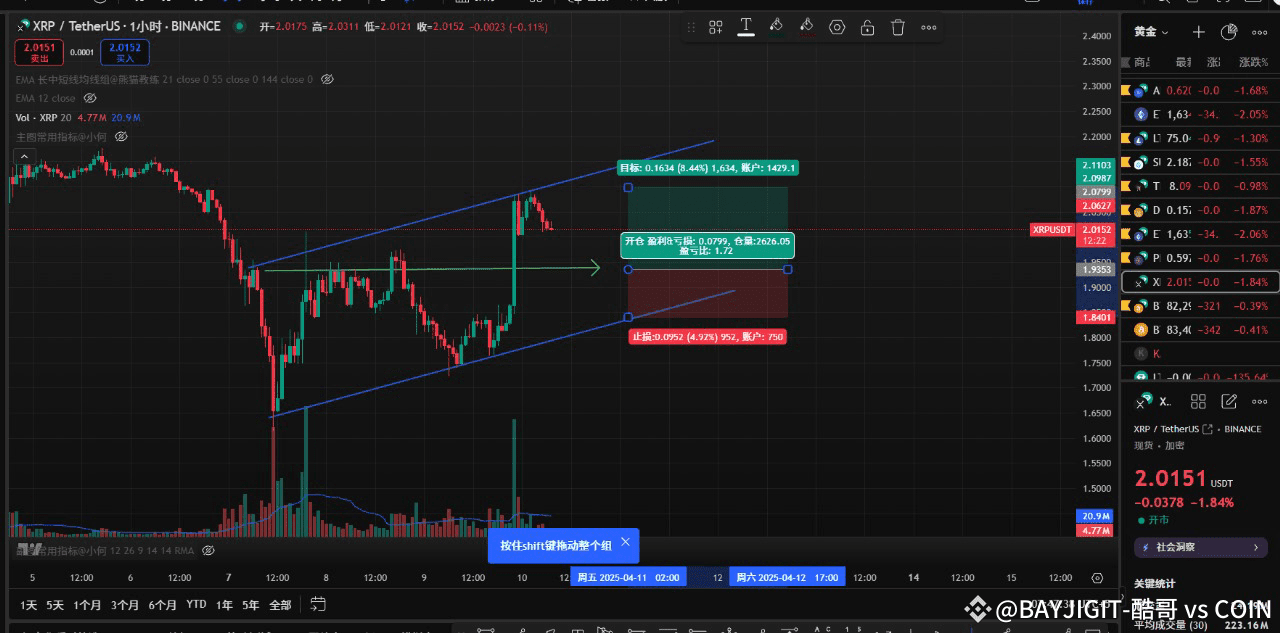1280x633 pixels.
Task: Click the 2.1103 target price axis label
Action: pos(1097,164)
